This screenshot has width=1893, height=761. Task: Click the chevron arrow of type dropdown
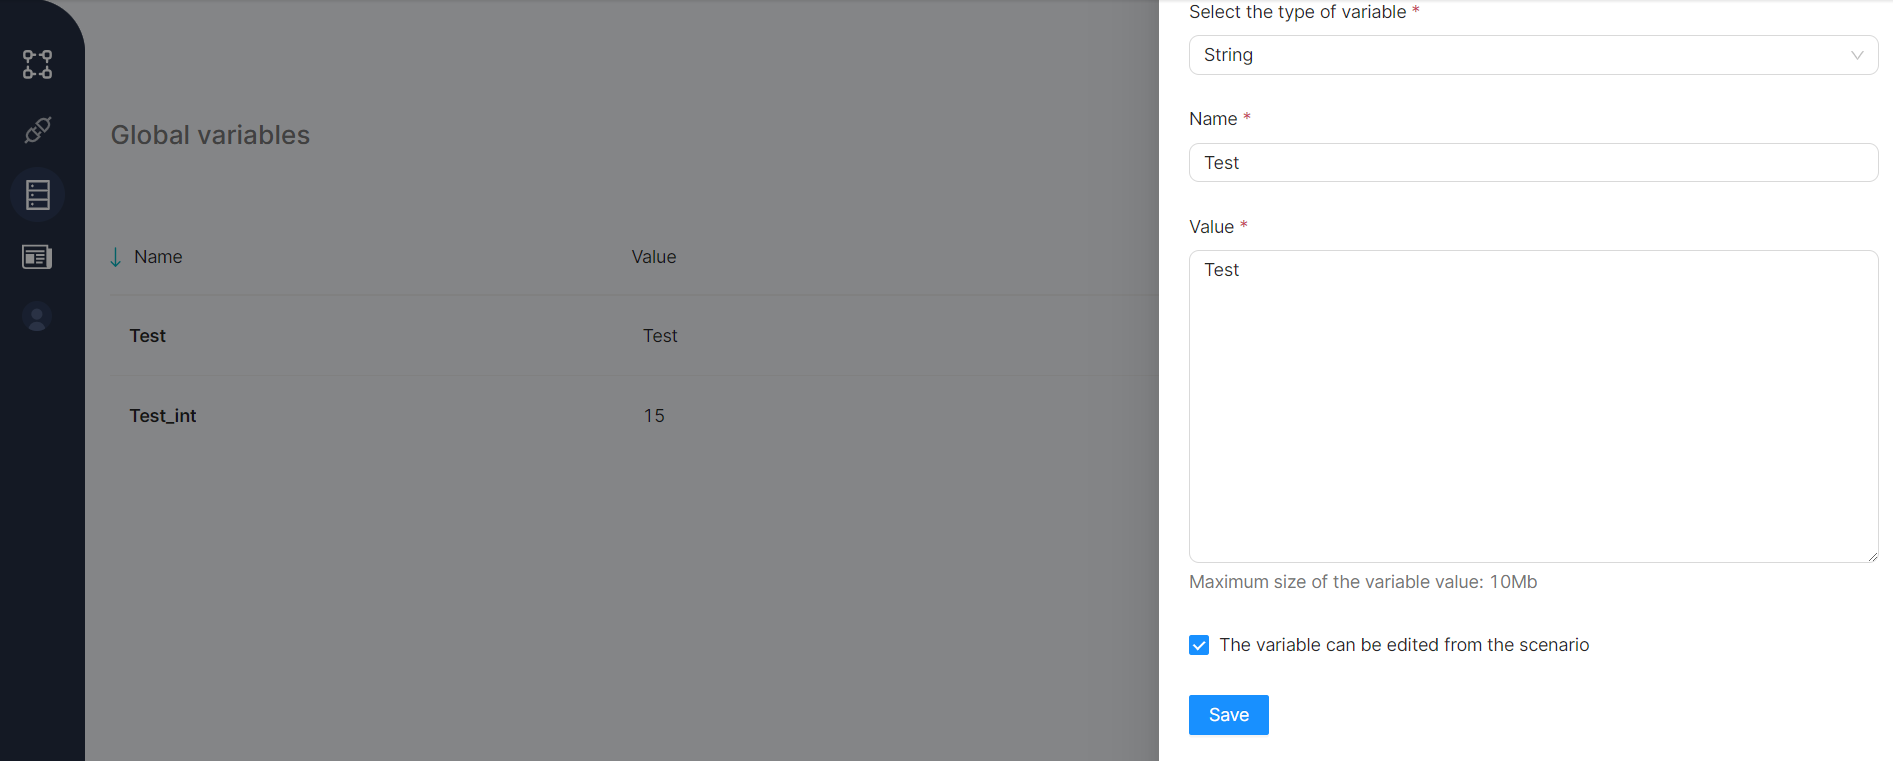[x=1857, y=55]
